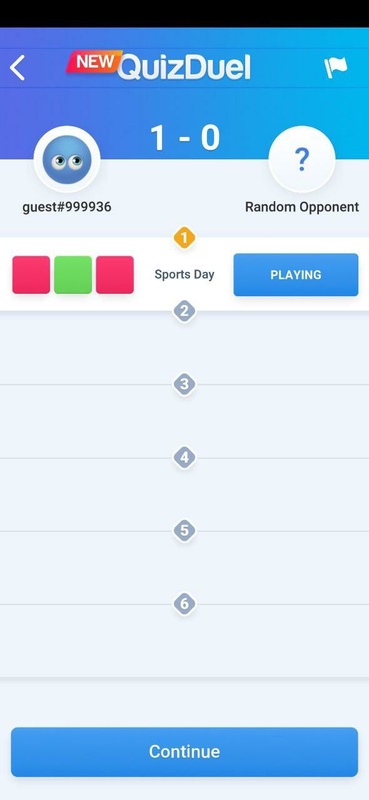Tap the 1 - 0 score display
This screenshot has width=369, height=800.
(185, 138)
